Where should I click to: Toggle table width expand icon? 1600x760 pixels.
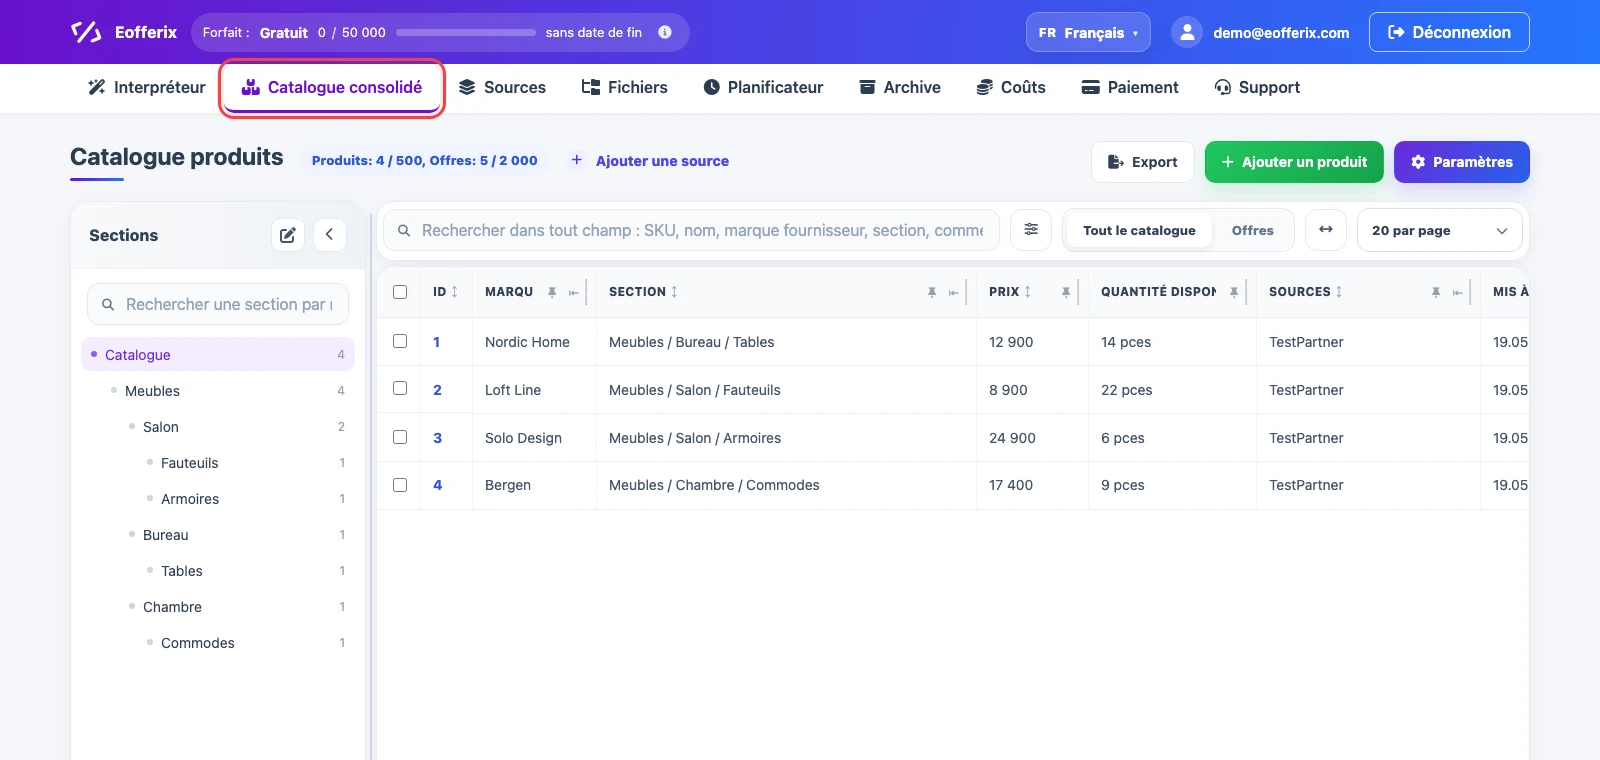1326,230
